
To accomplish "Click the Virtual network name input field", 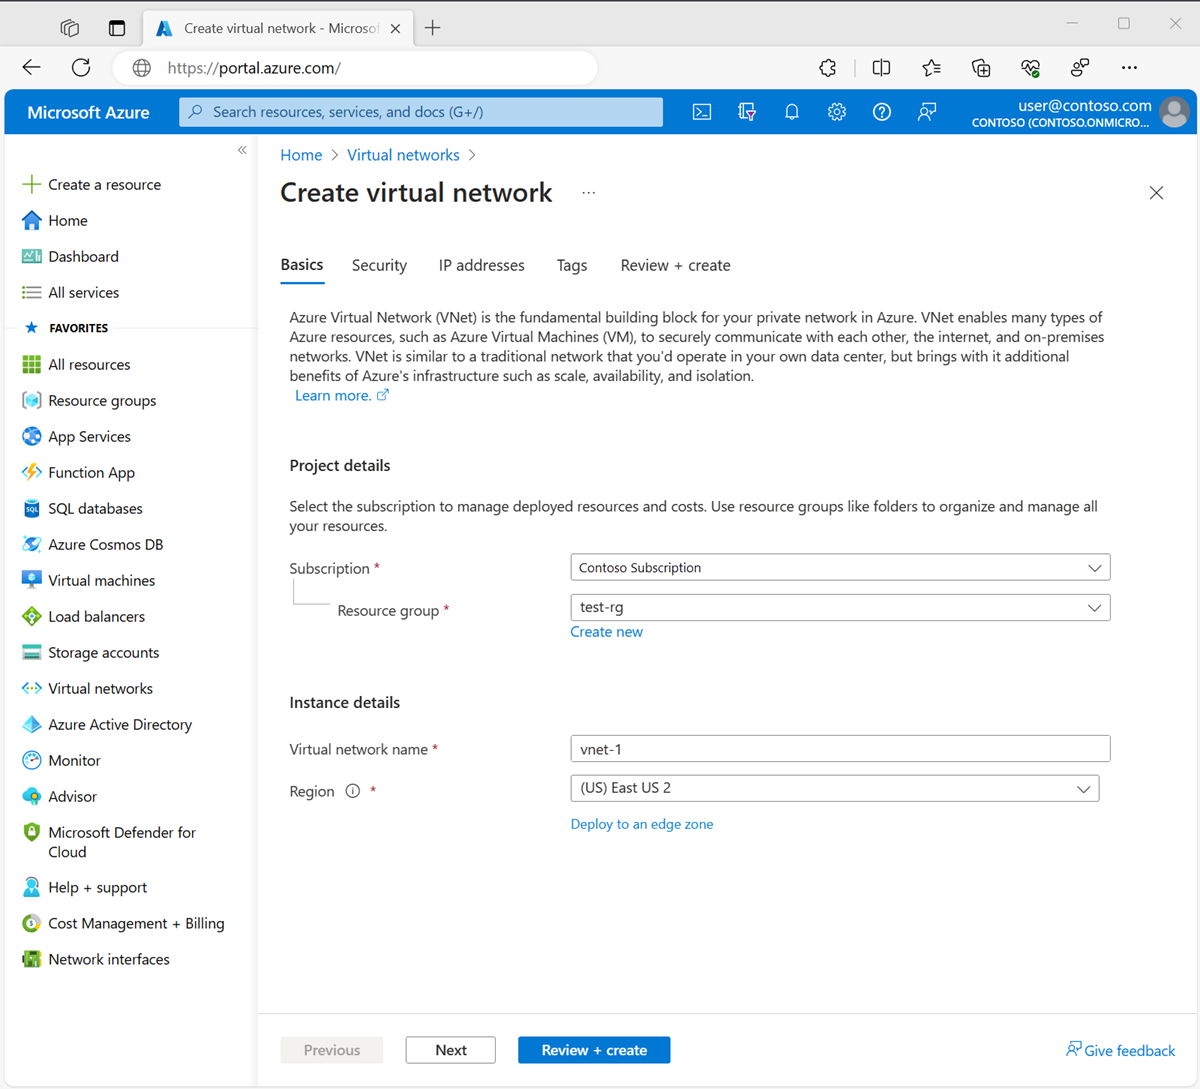I will [x=840, y=748].
